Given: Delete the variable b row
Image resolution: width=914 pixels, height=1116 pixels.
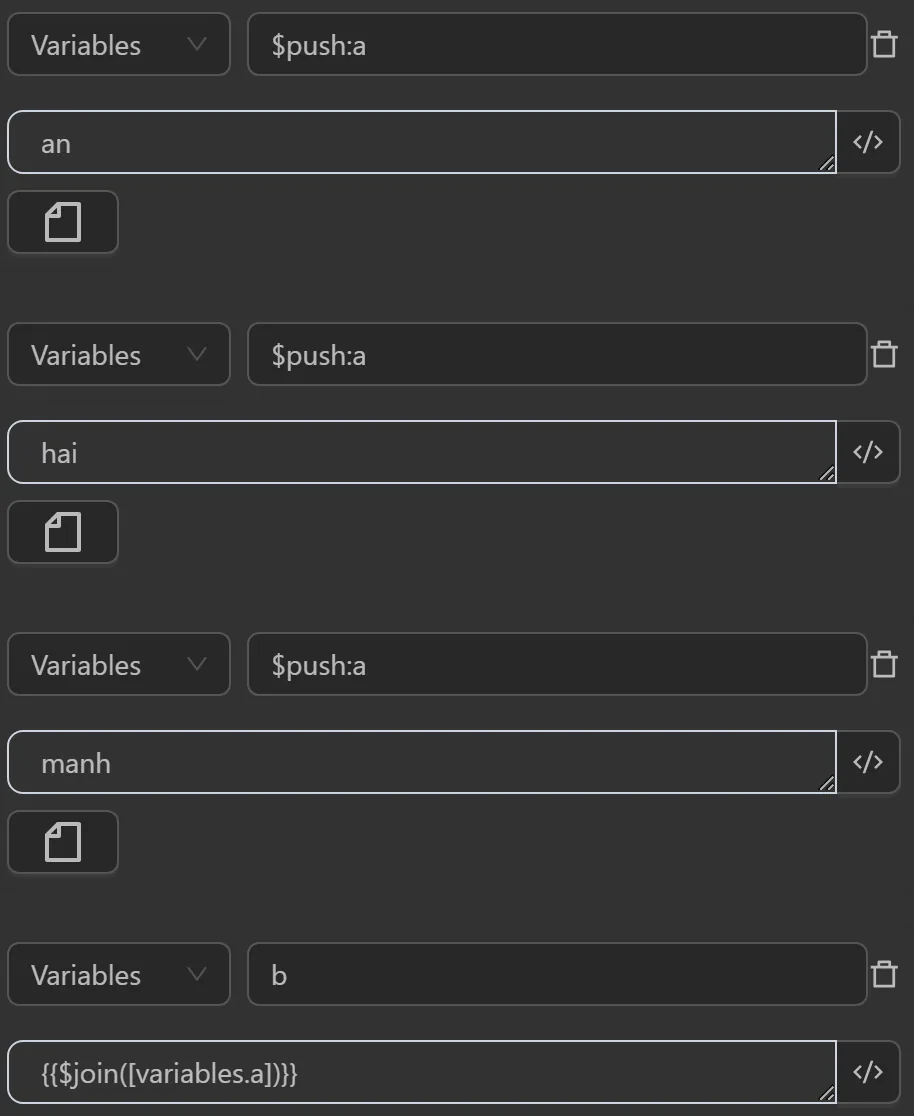Looking at the screenshot, I should pos(884,975).
